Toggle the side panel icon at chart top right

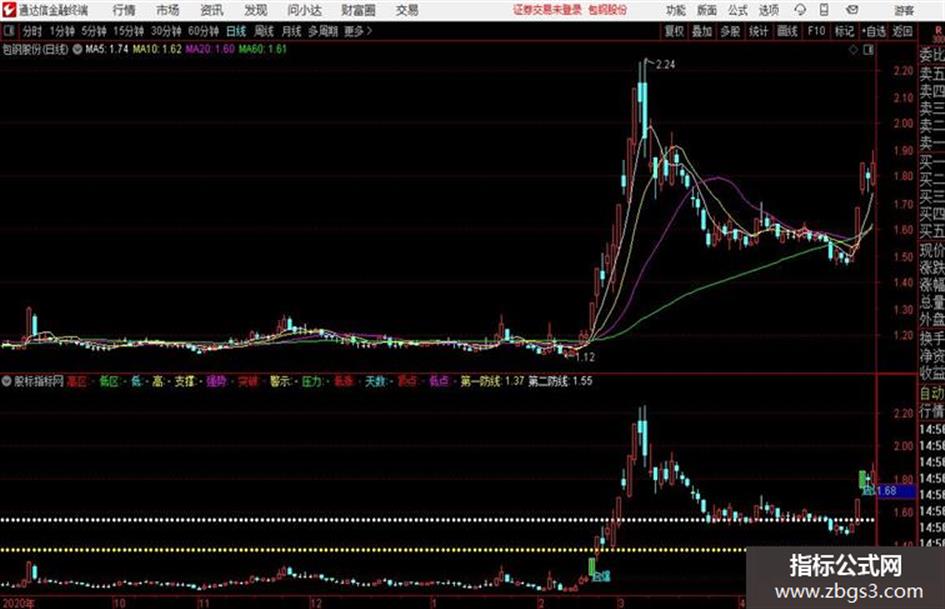pyautogui.click(x=868, y=50)
